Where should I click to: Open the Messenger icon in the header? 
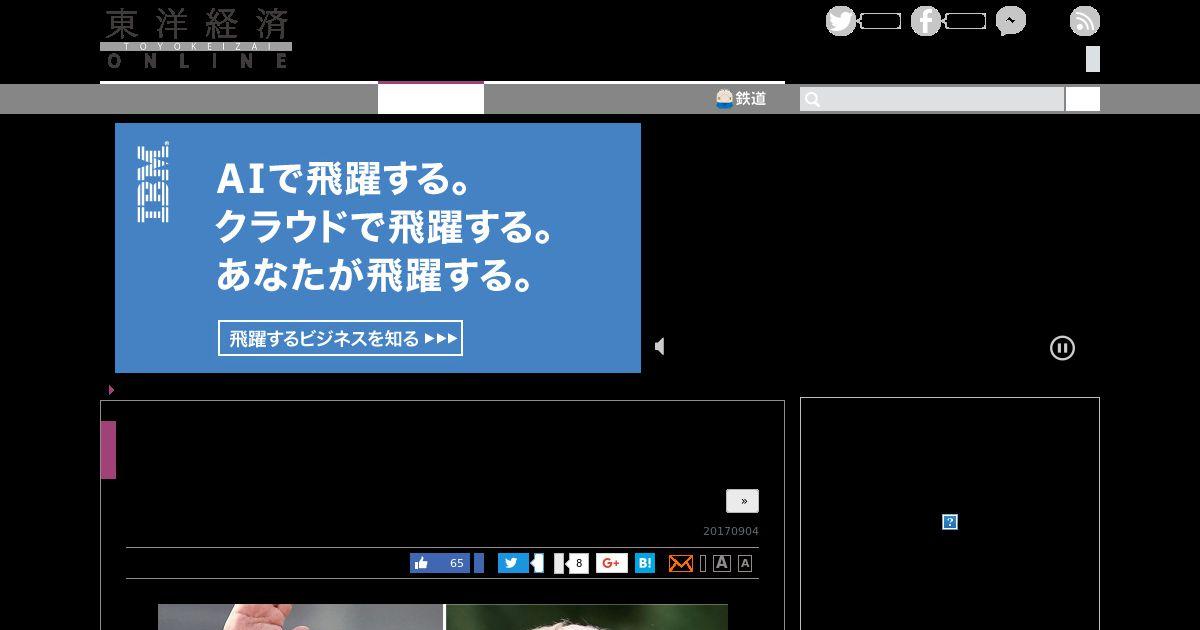1011,21
